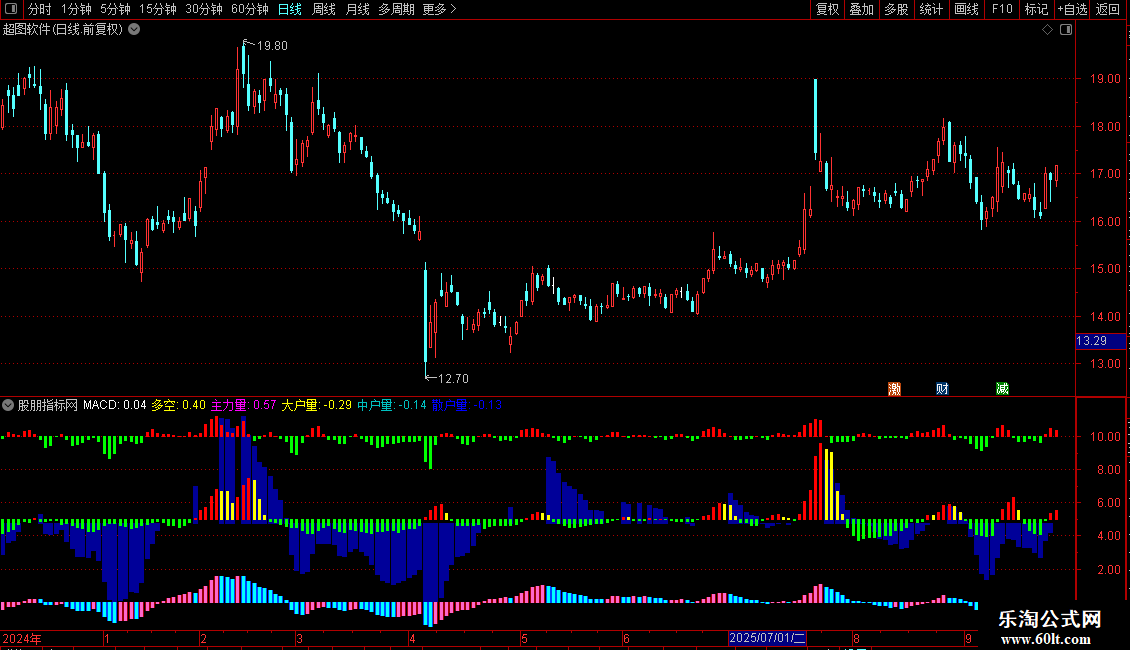The width and height of the screenshot is (1130, 650).
Task: Switch to 月线 monthly chart
Action: [357, 9]
